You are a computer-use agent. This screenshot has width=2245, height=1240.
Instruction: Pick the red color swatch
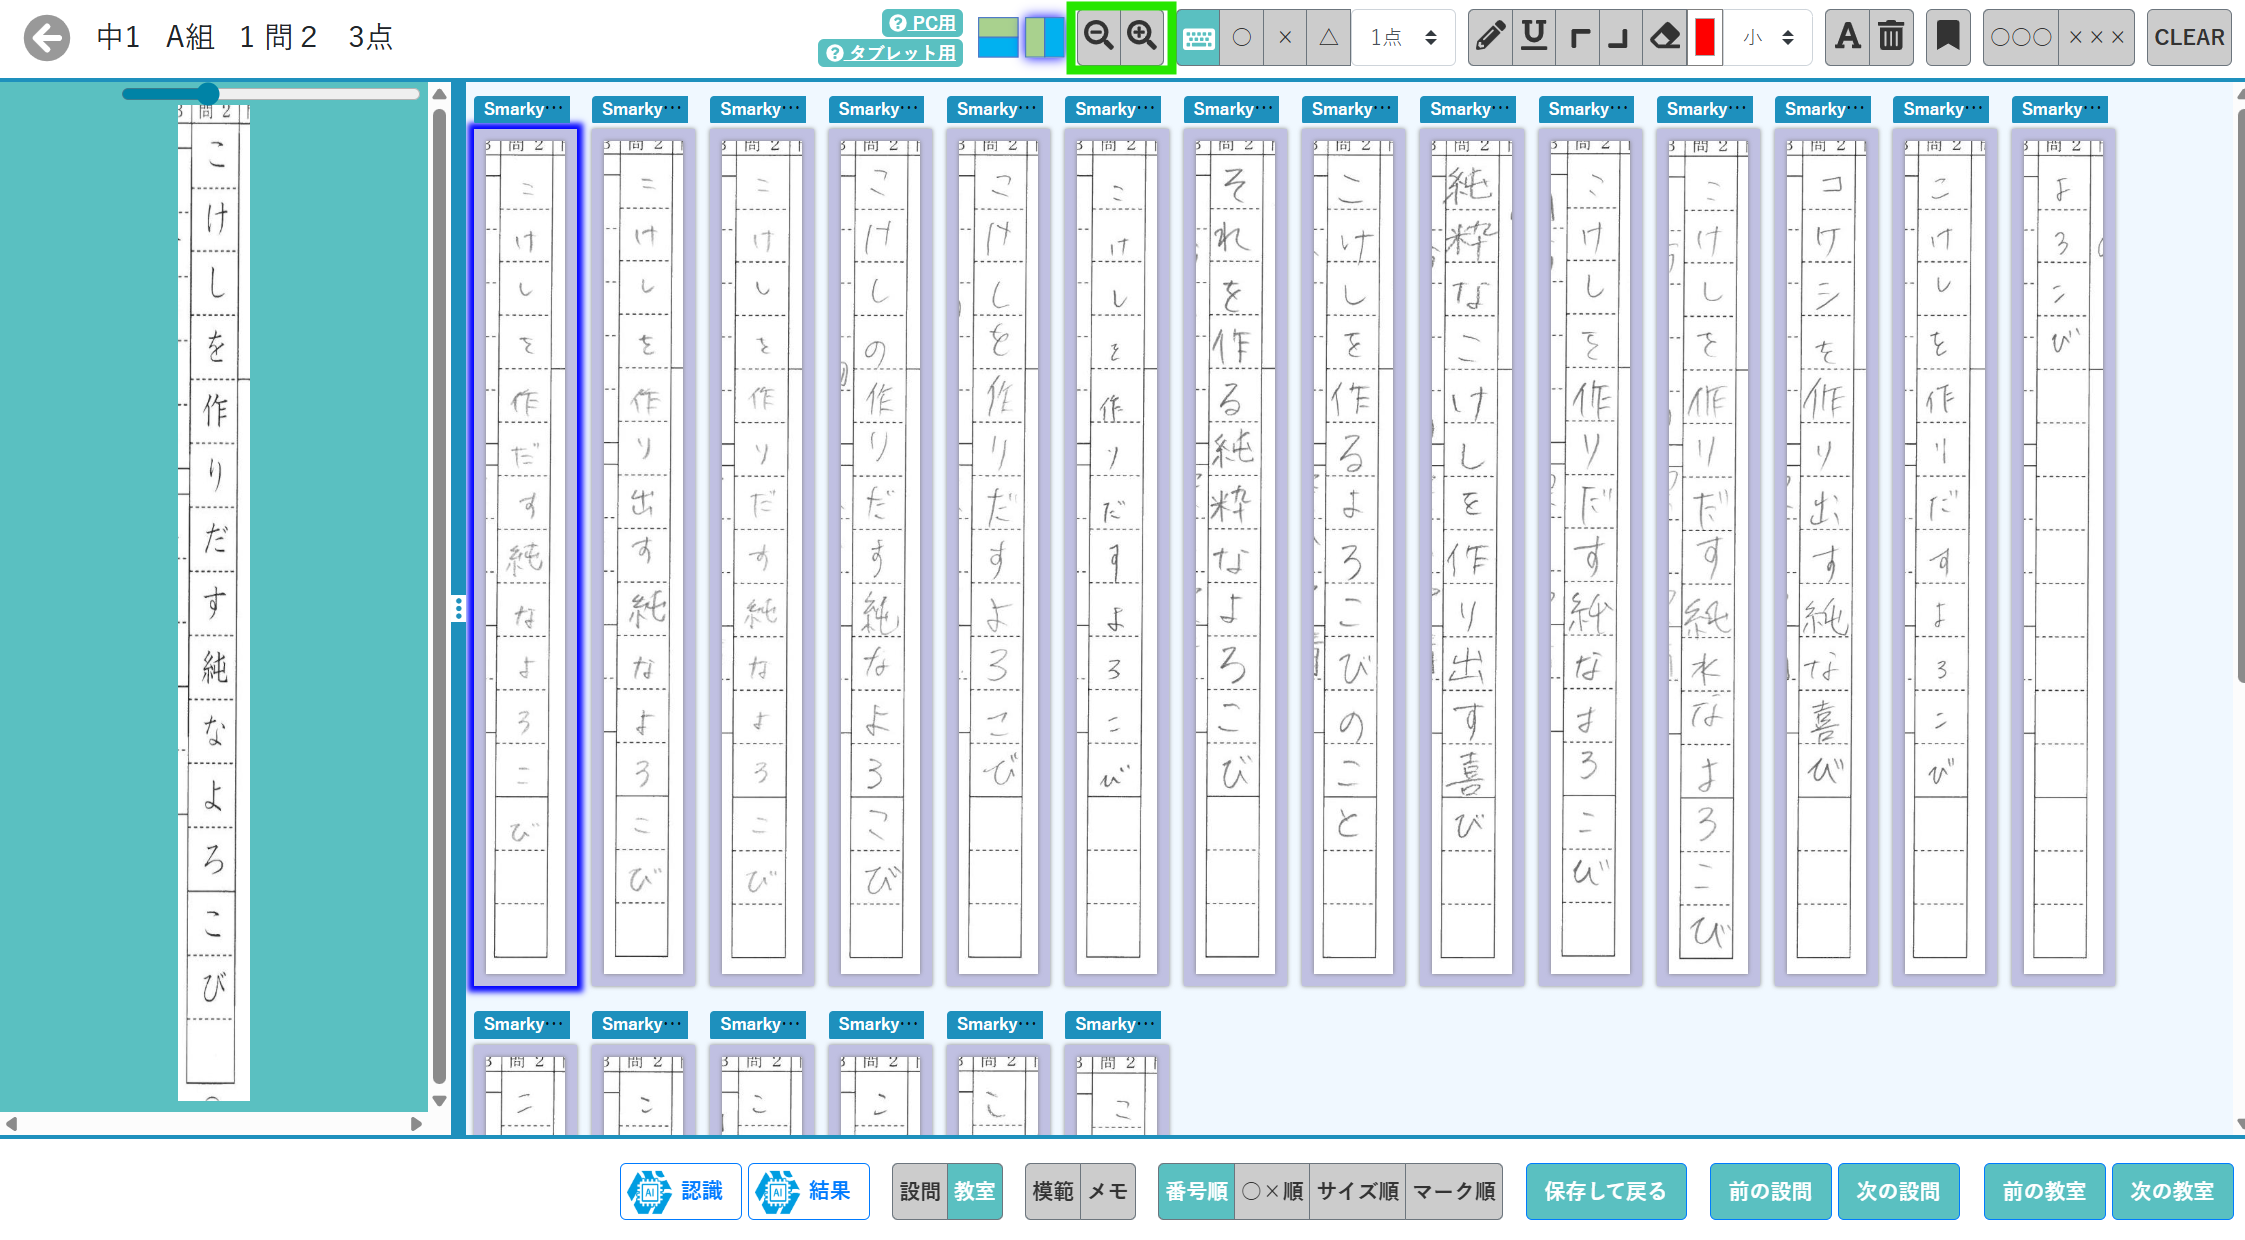point(1705,37)
